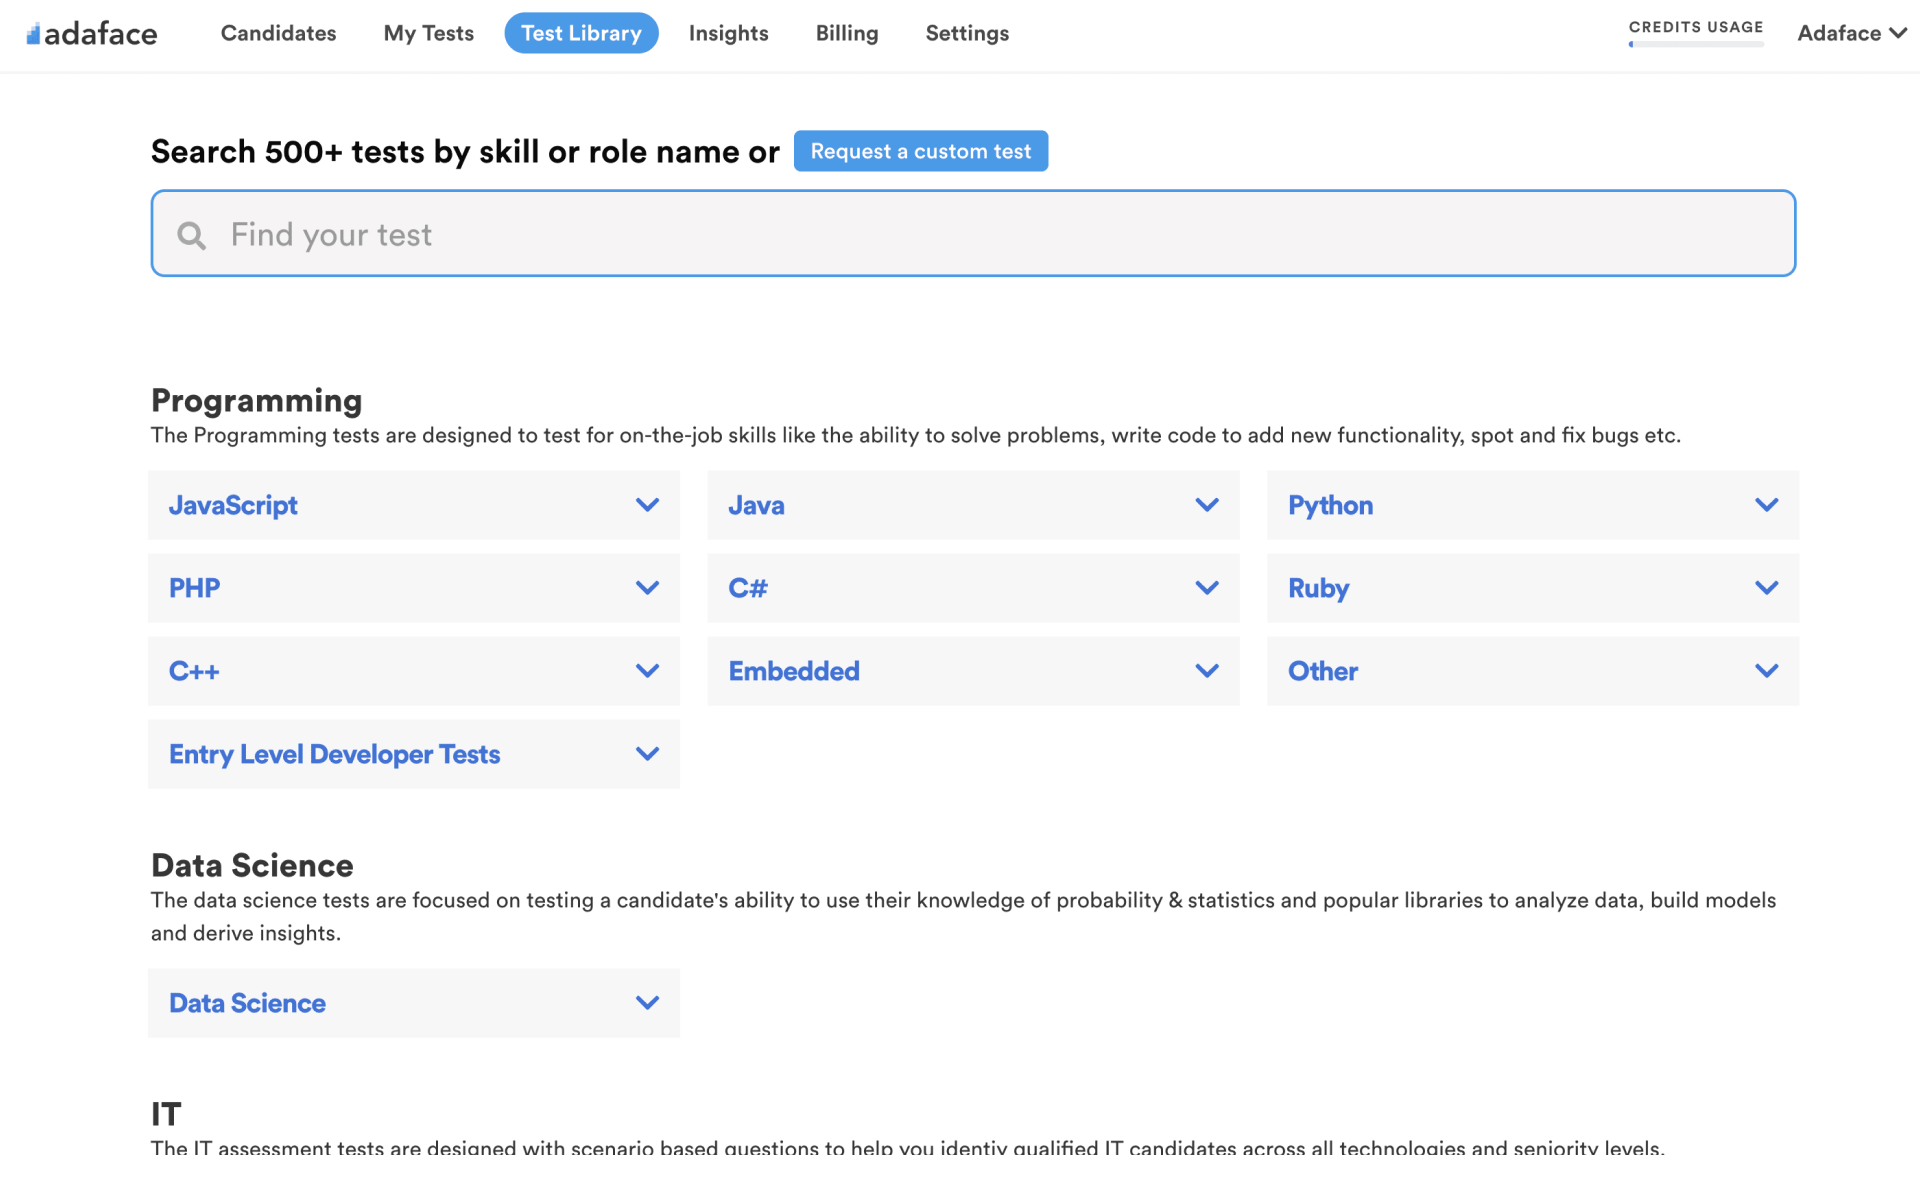The image size is (1920, 1199).
Task: Switch to the Candidates tab
Action: tap(278, 33)
